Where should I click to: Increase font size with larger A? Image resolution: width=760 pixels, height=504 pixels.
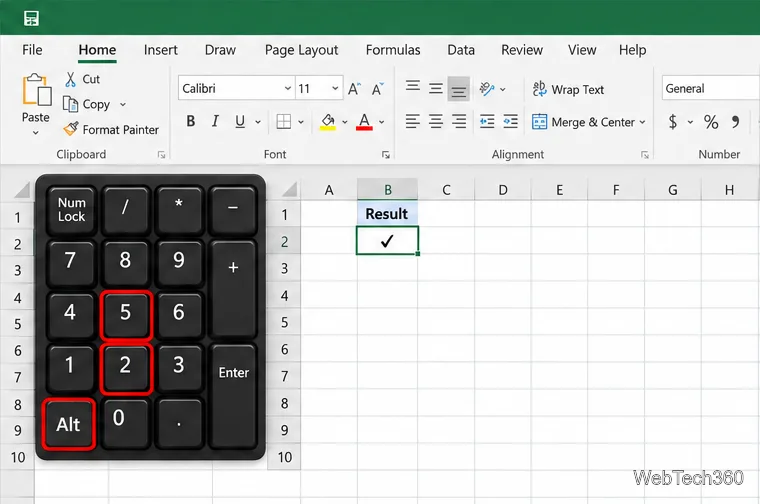click(x=354, y=89)
